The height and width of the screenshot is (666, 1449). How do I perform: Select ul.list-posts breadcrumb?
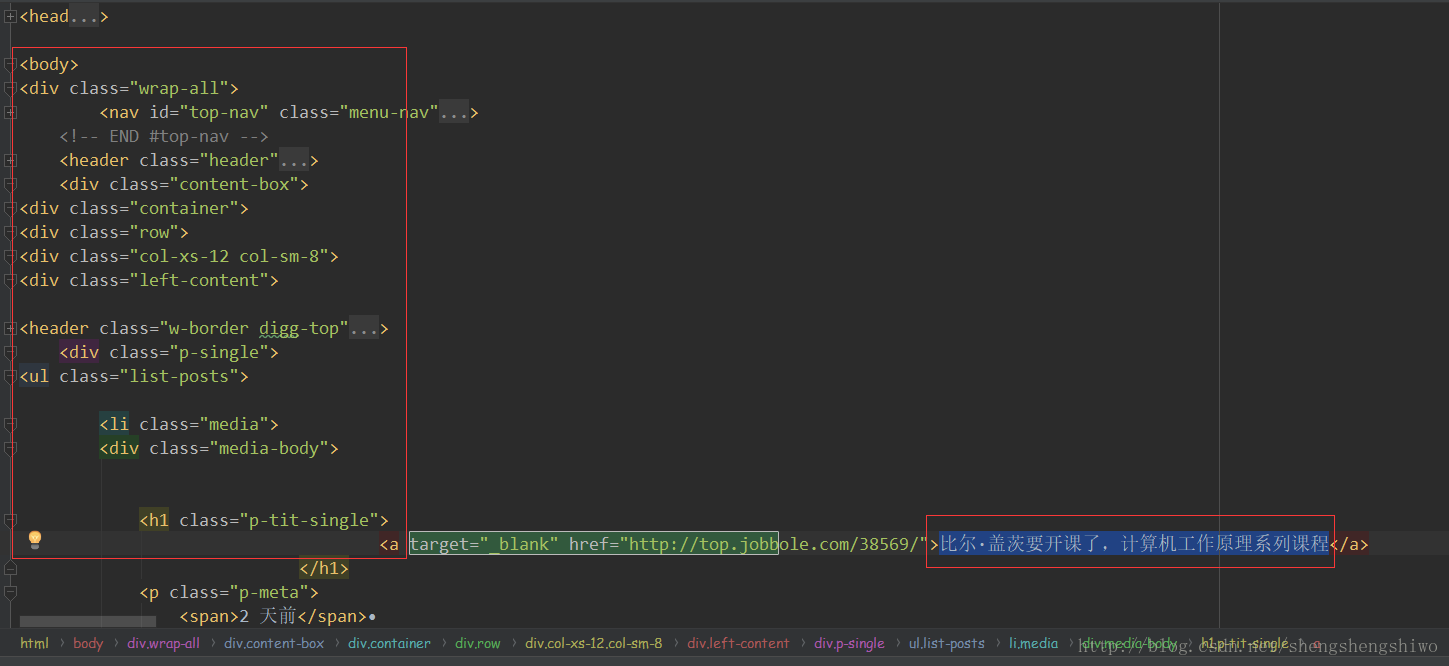[946, 643]
